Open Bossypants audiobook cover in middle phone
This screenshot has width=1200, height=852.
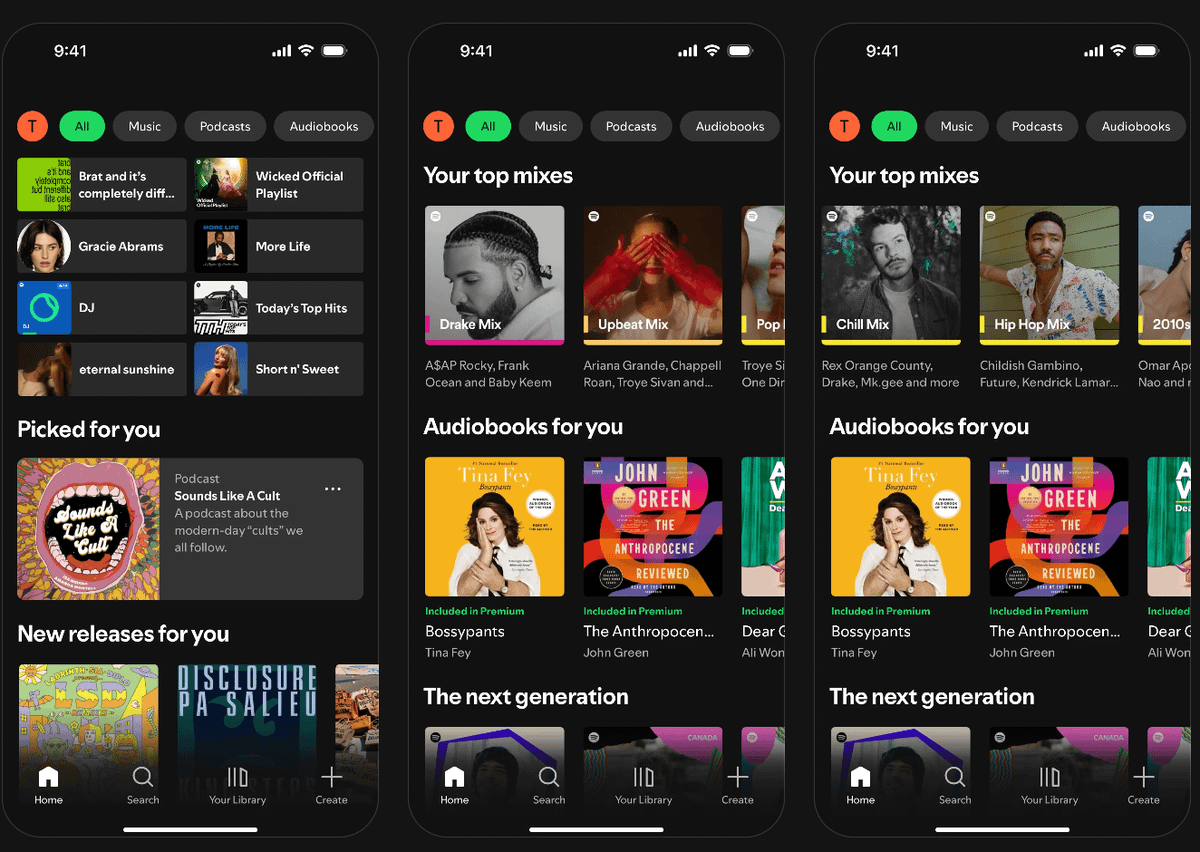tap(494, 527)
